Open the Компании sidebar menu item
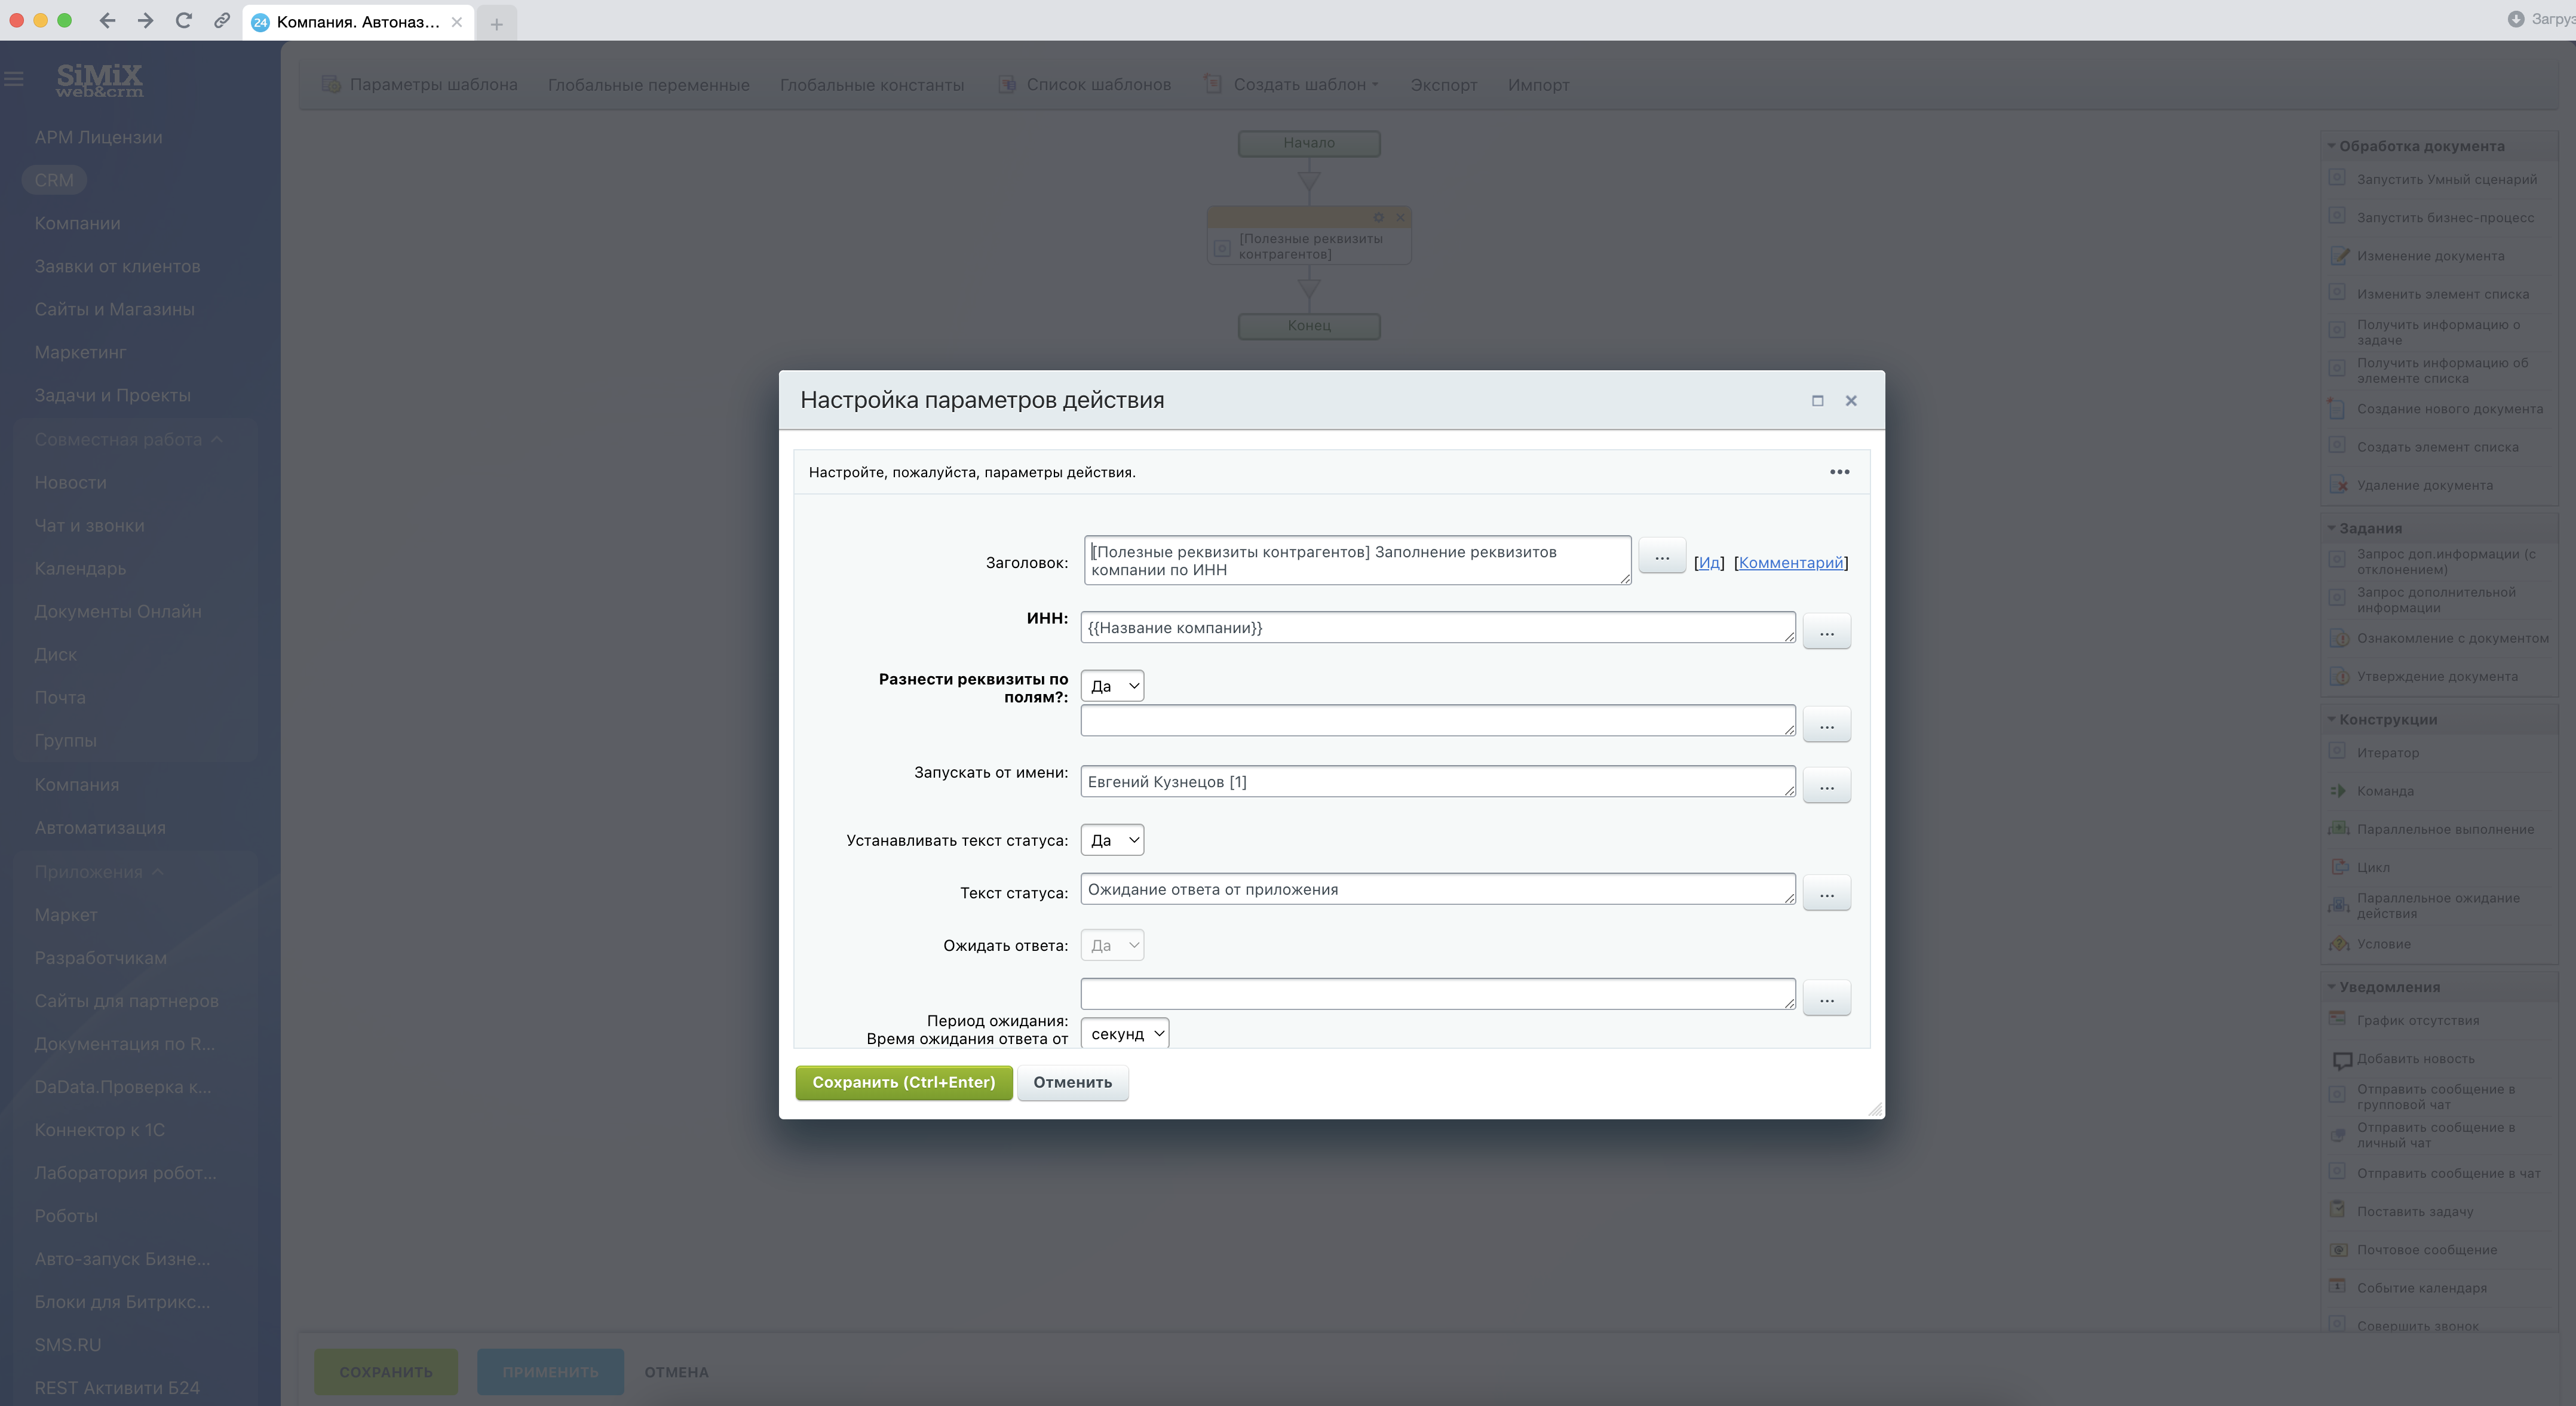This screenshot has width=2576, height=1406. coord(77,223)
